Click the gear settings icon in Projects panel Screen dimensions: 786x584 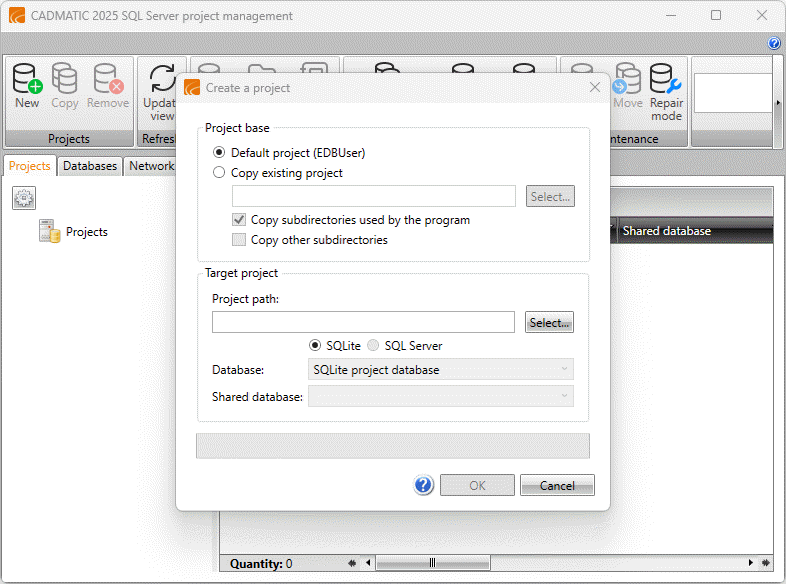[x=24, y=198]
